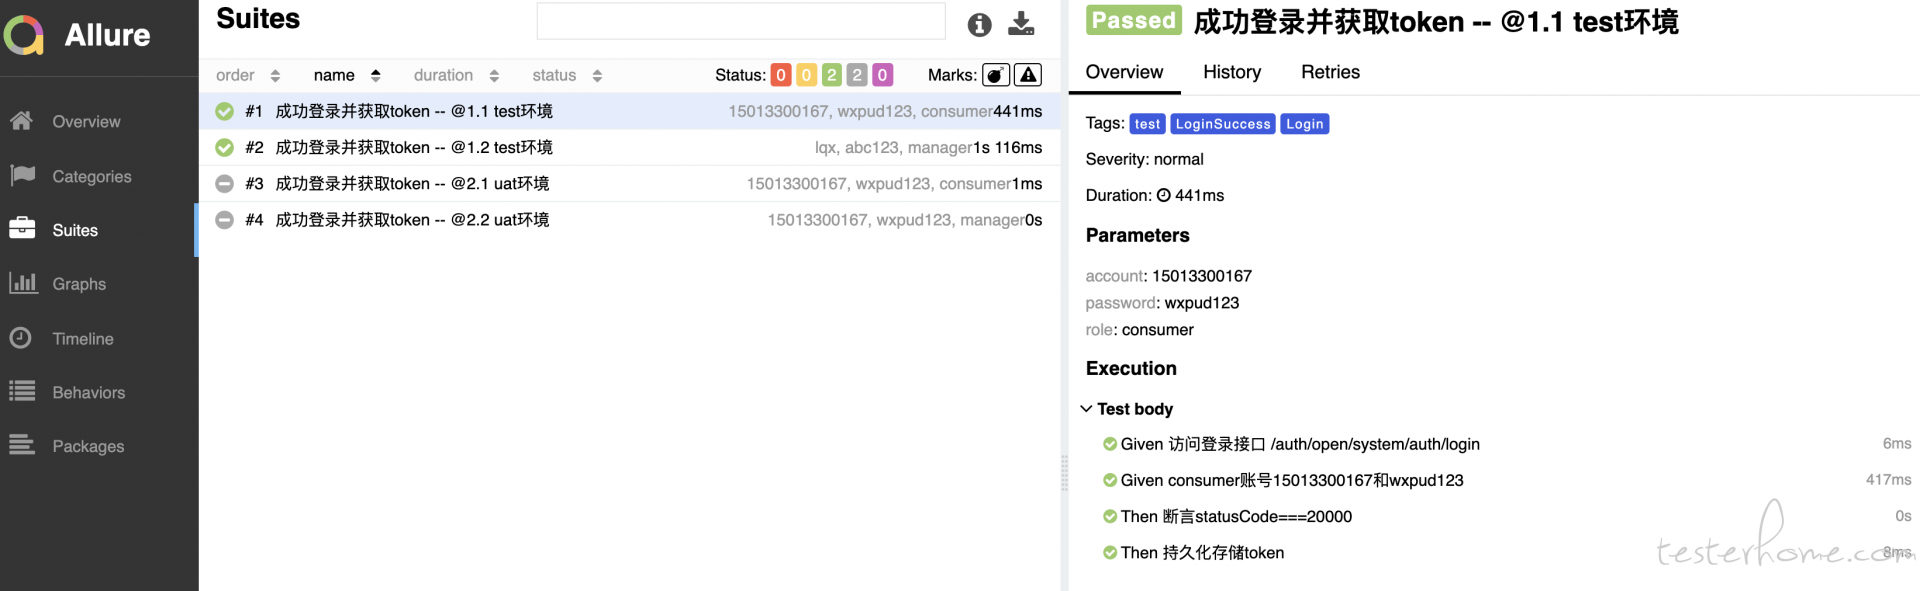
Task: Select test #2 @1.2 test环境 row
Action: click(629, 147)
